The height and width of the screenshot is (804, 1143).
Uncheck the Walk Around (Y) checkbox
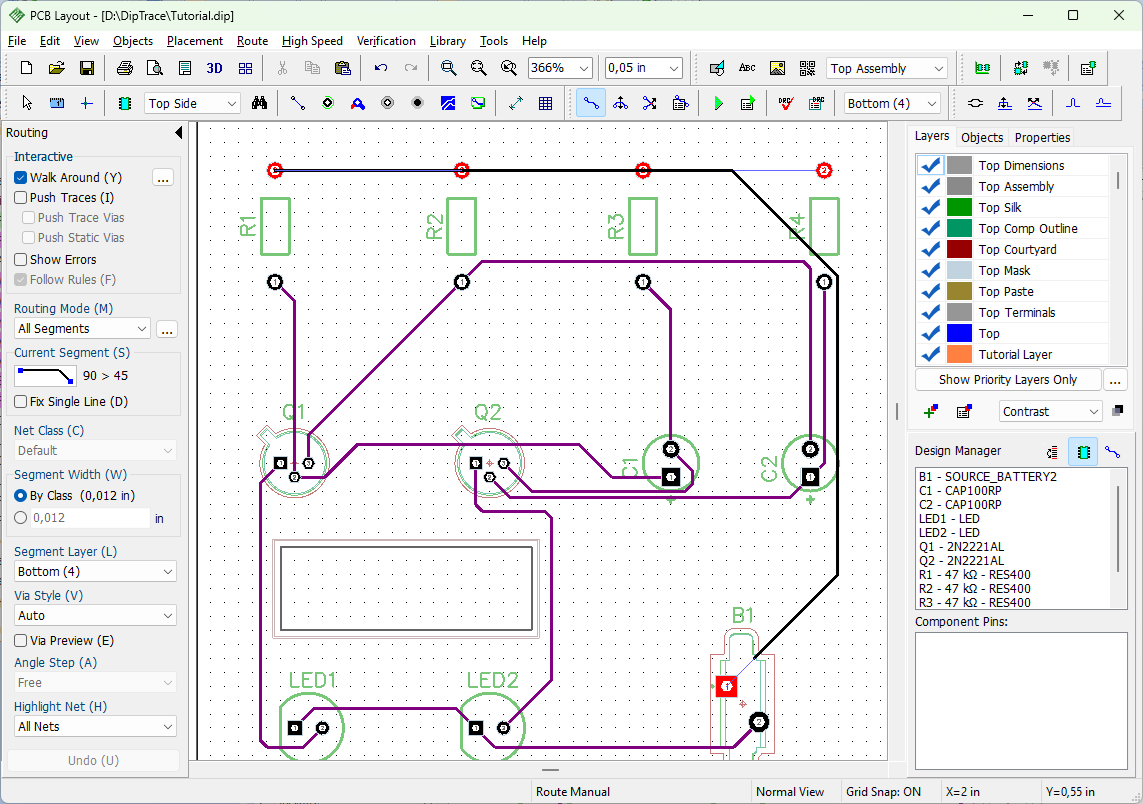(x=20, y=177)
